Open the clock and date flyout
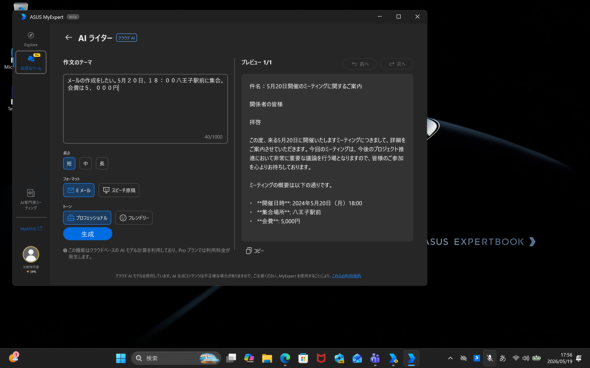This screenshot has height=368, width=590. point(560,358)
